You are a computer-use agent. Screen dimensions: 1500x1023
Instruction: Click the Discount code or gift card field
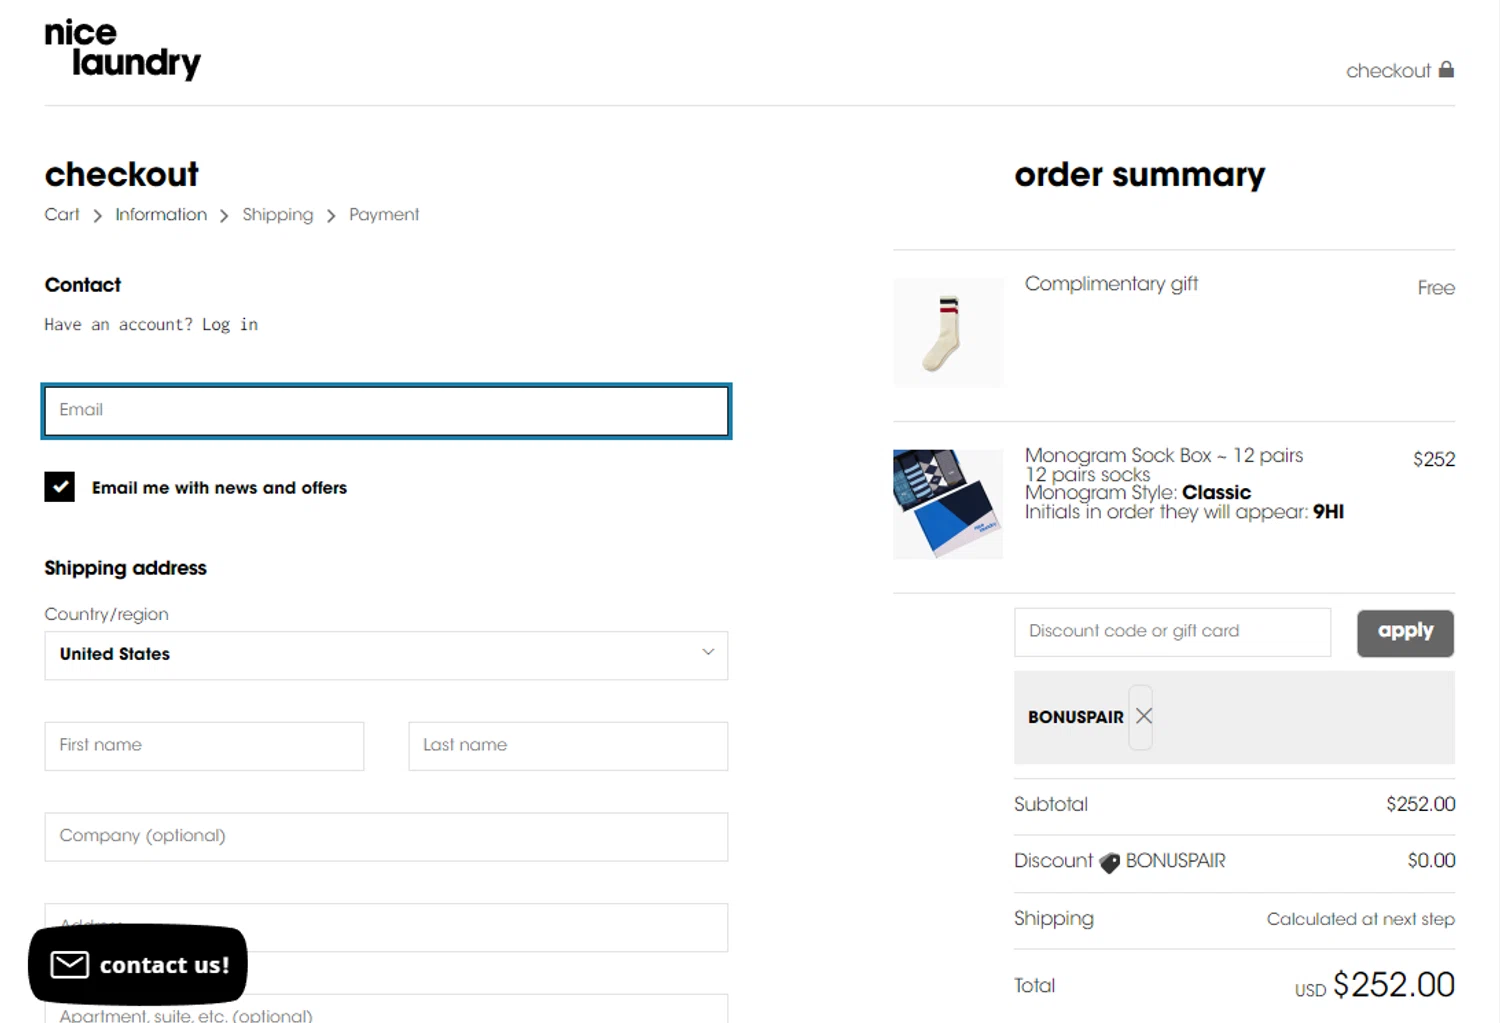(x=1172, y=632)
